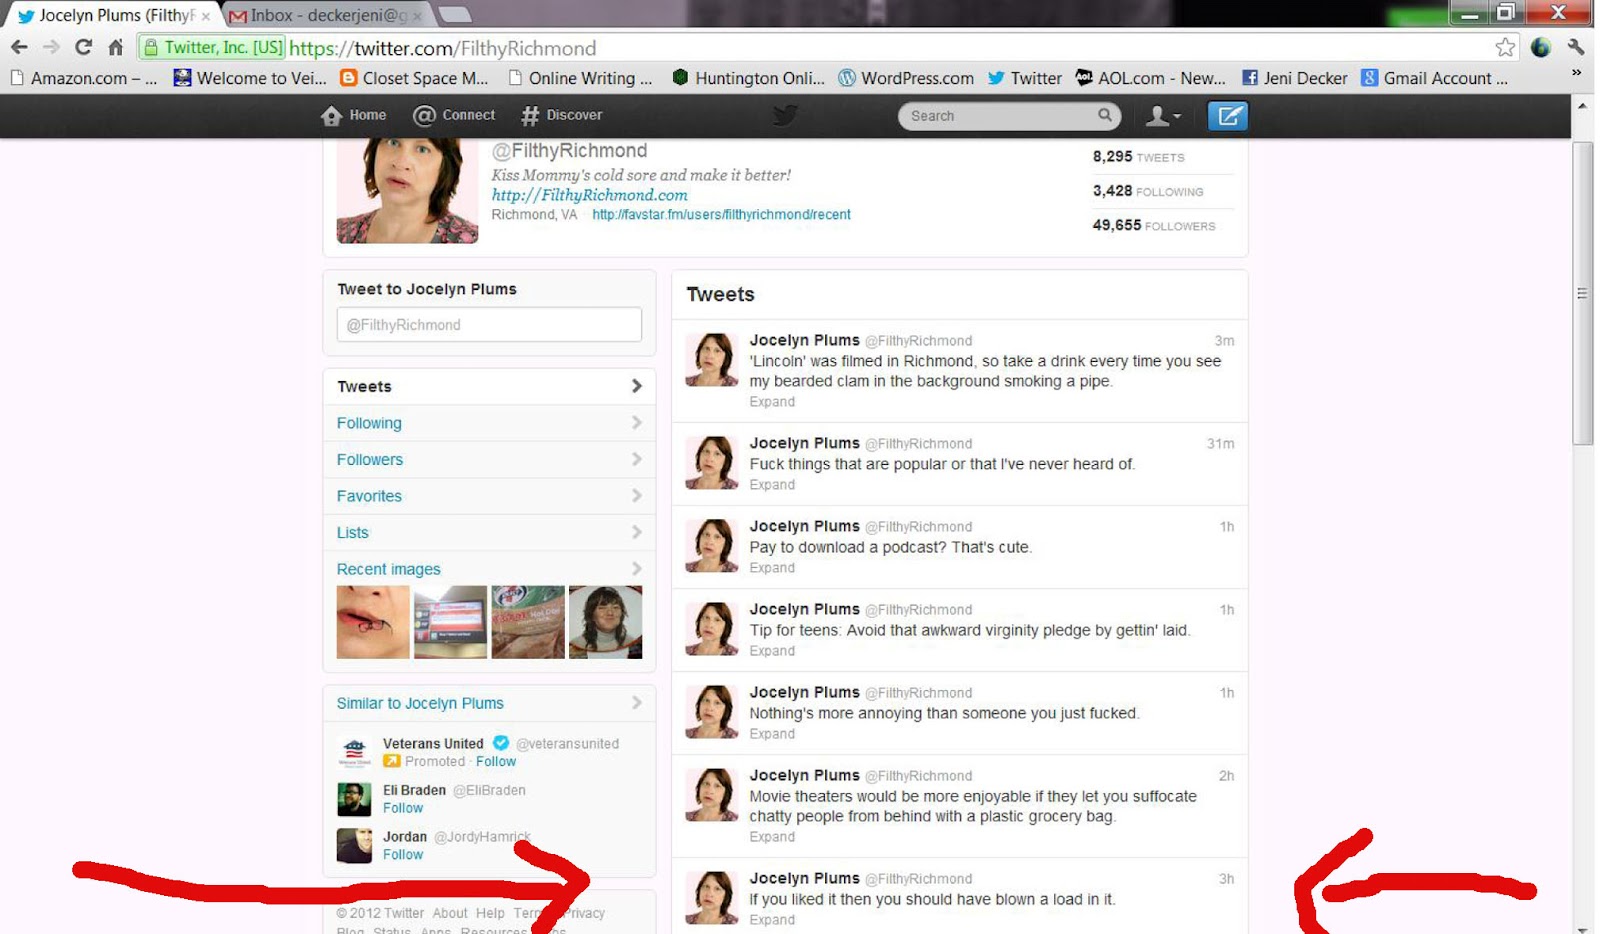Follow Eli Braden

(x=403, y=808)
